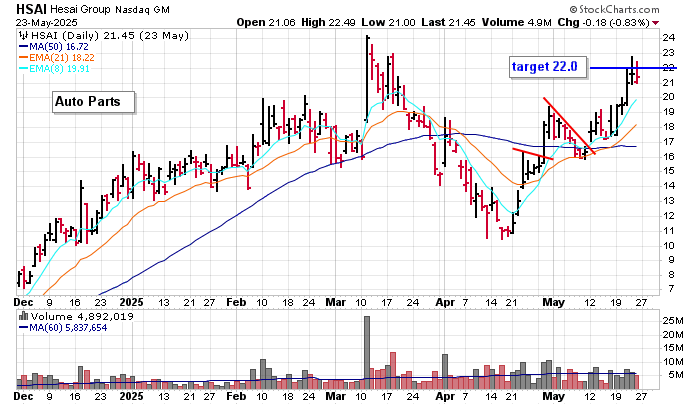
Task: Click the red down-arrow change indicator
Action: coord(655,23)
